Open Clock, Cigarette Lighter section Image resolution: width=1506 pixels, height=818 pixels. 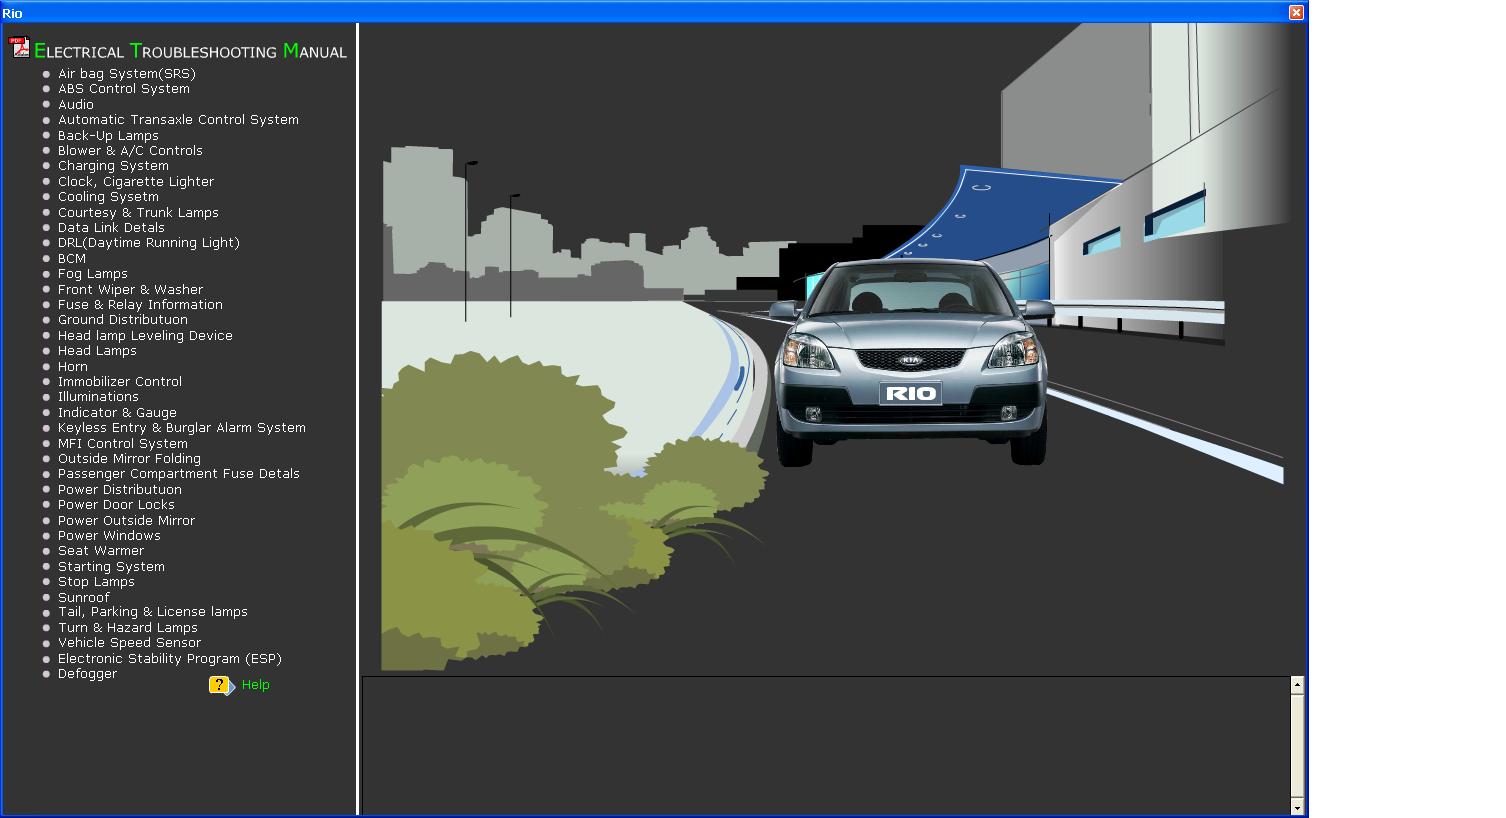click(x=136, y=182)
